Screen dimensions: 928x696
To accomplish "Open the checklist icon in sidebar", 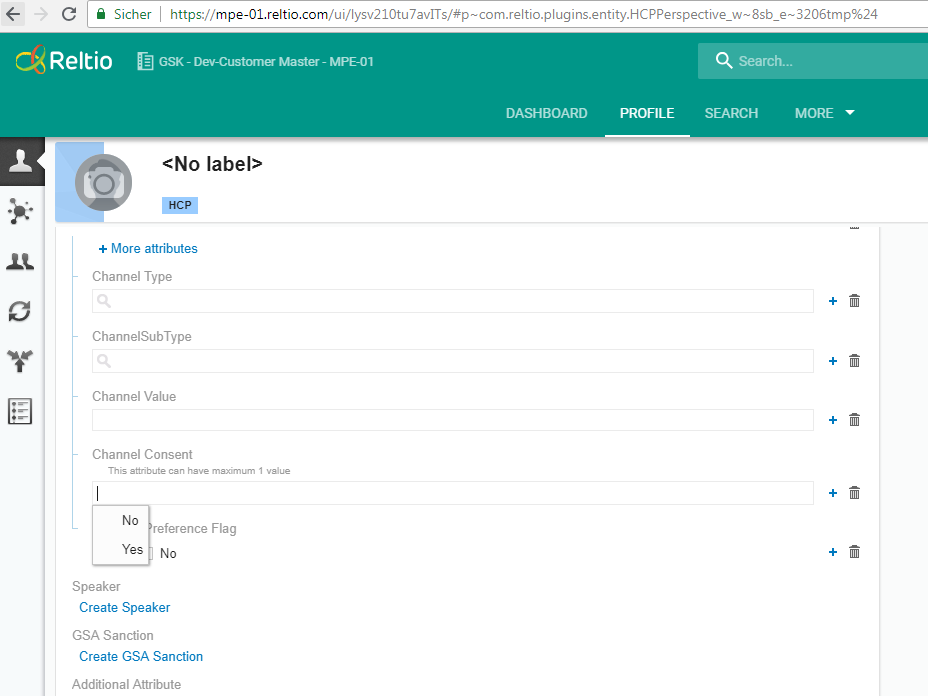I will point(20,411).
